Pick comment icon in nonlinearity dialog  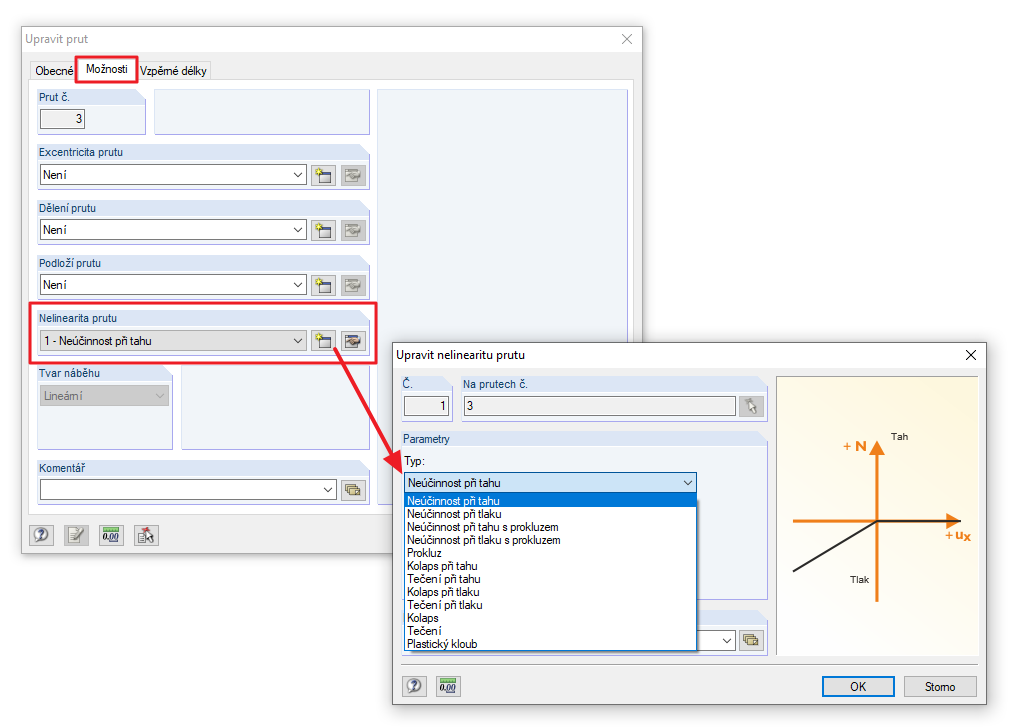(751, 640)
